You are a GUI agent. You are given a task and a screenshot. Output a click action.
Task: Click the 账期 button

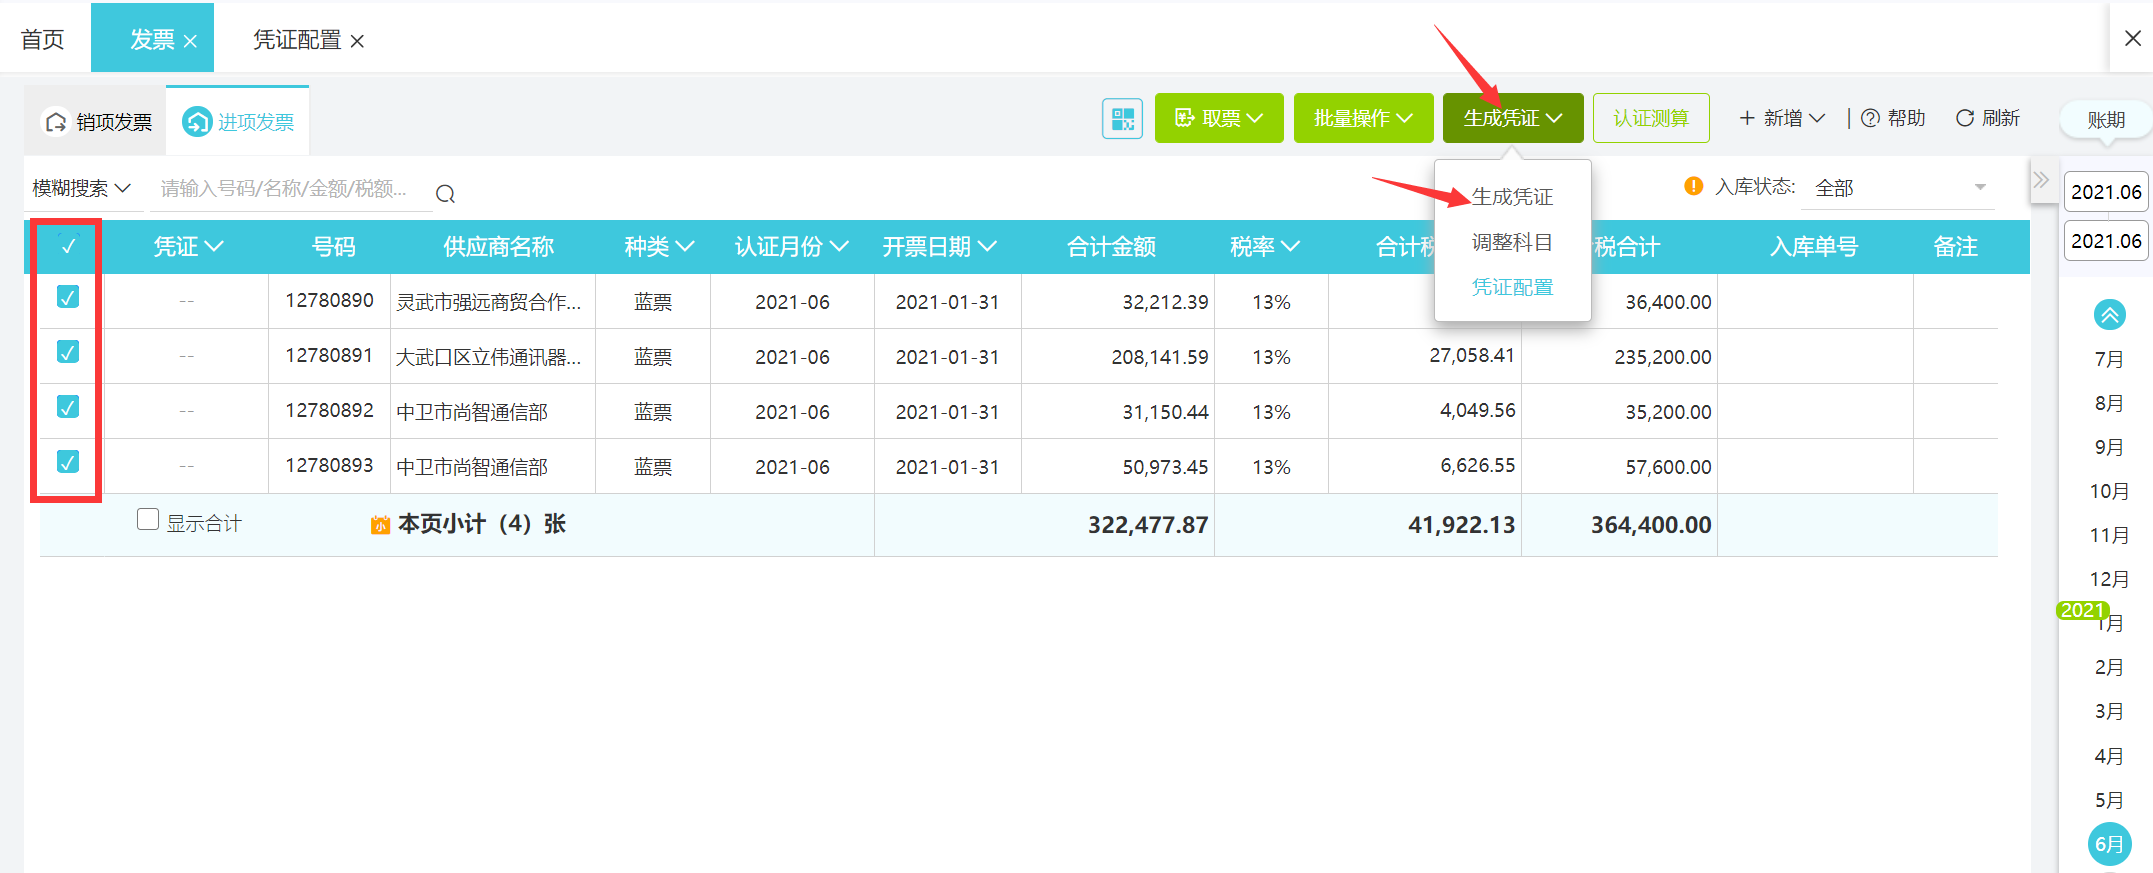coord(2105,120)
